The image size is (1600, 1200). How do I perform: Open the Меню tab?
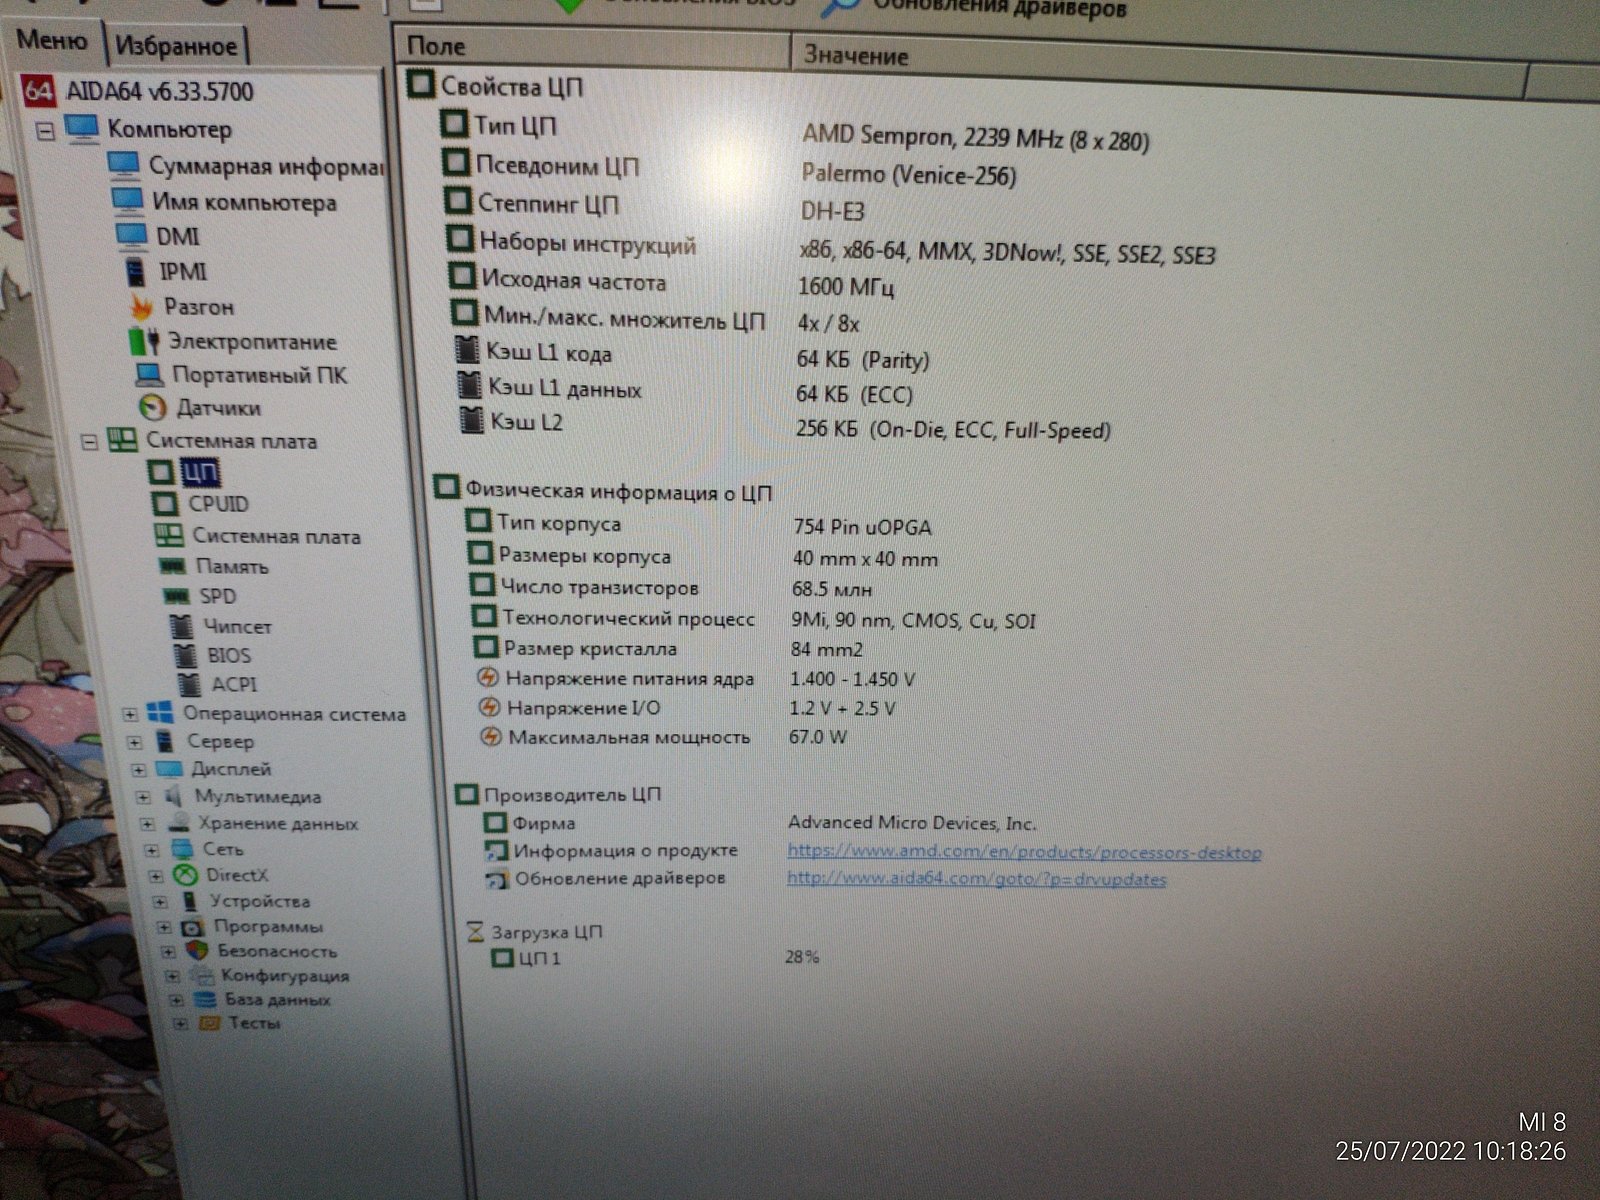tap(53, 41)
